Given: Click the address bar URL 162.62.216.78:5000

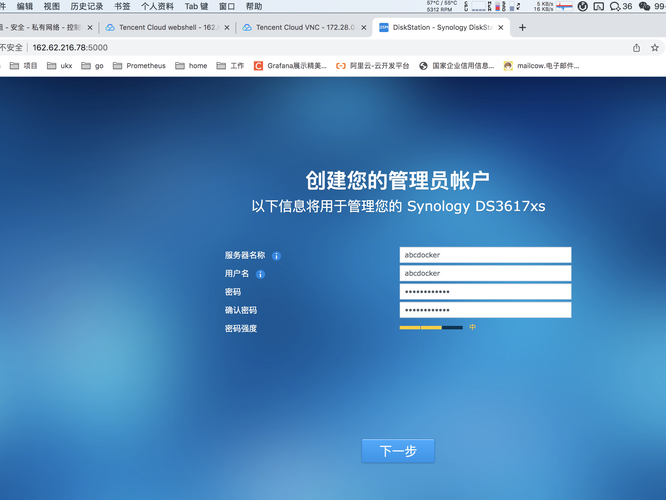Looking at the screenshot, I should coord(70,48).
